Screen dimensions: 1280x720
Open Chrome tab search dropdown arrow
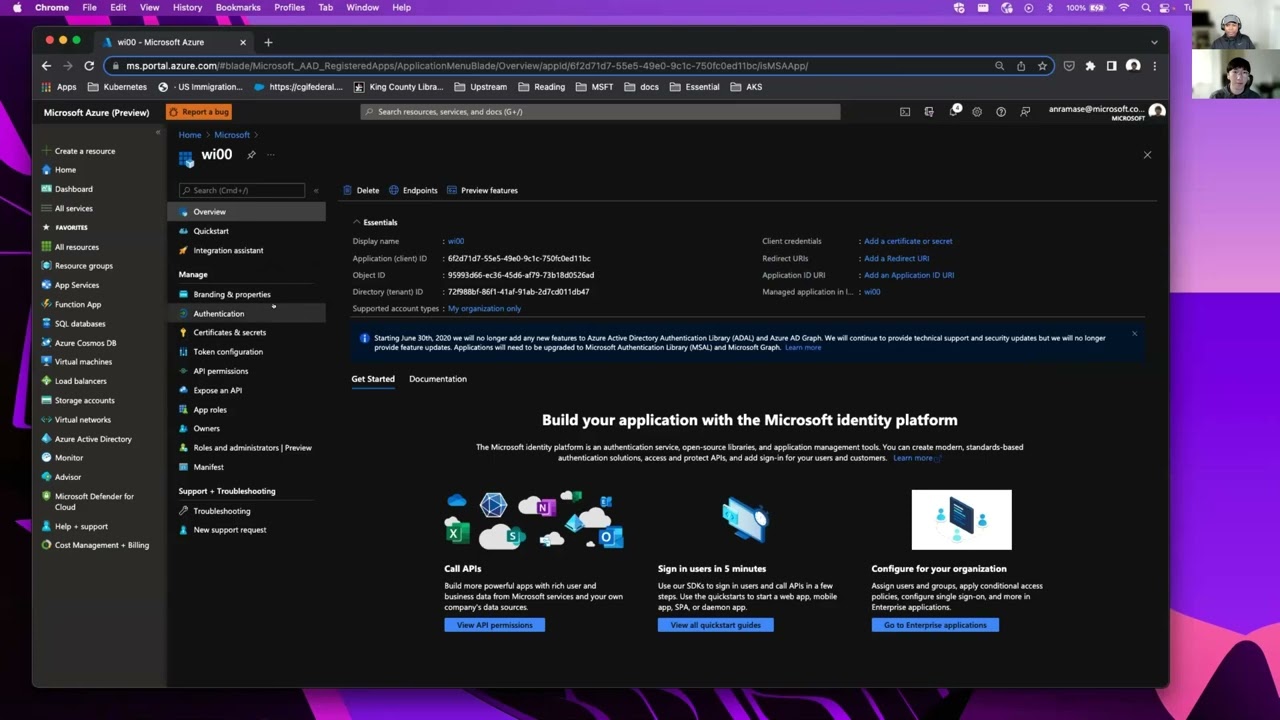(x=1154, y=42)
